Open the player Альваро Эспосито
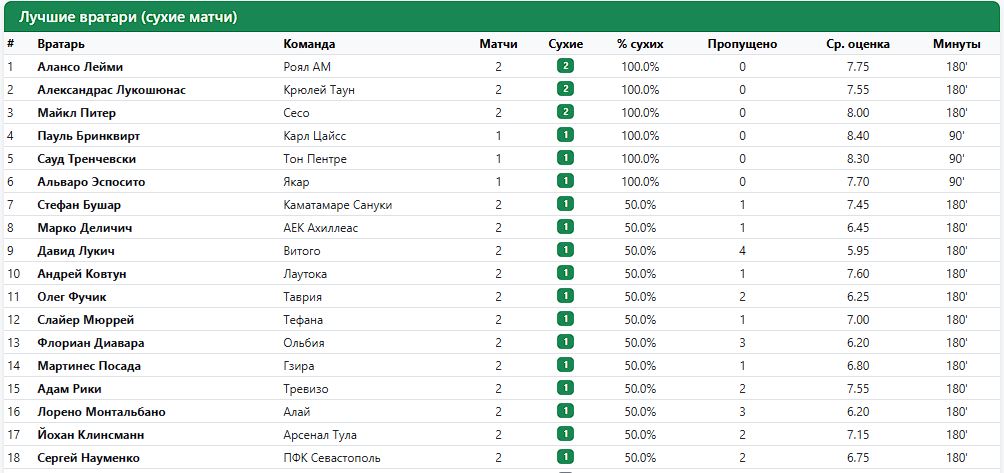 point(92,182)
